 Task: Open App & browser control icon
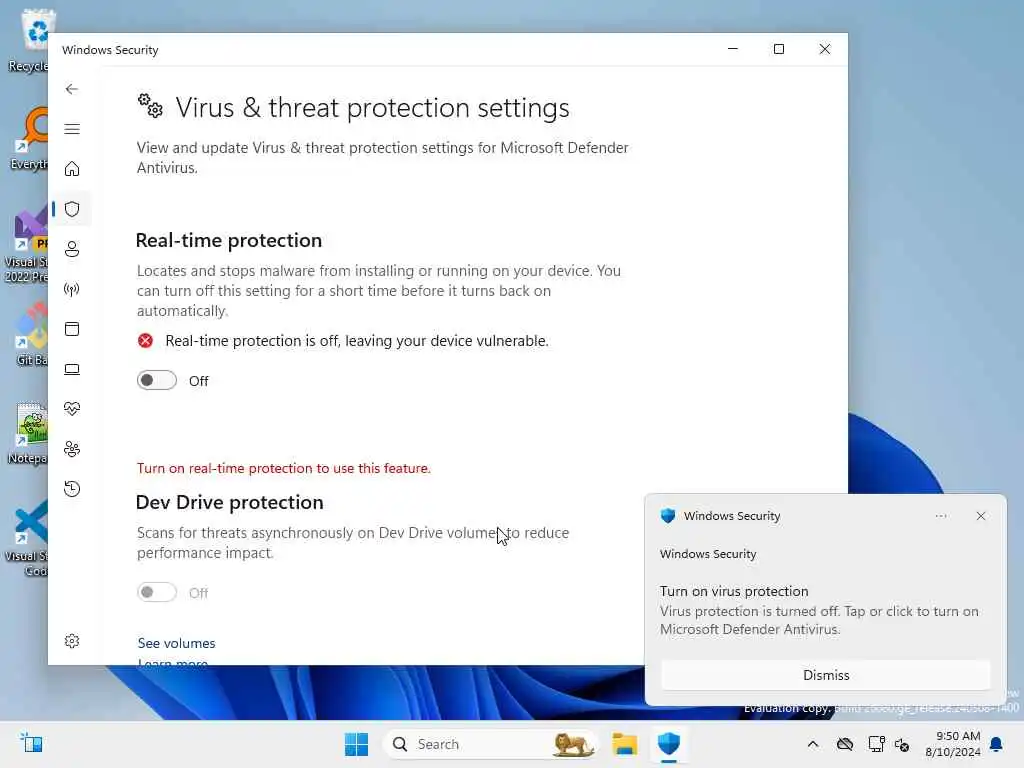pos(72,328)
